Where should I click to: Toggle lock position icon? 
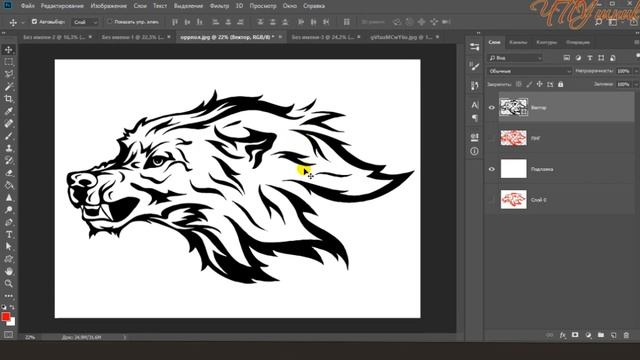tap(540, 84)
